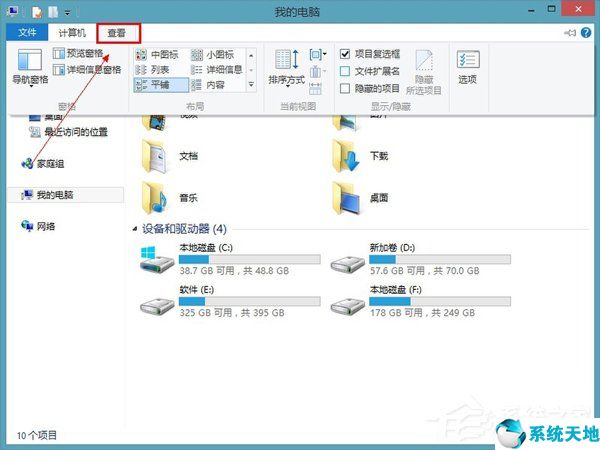Click the text 178 GB 可用，共 249 GB

click(x=422, y=313)
